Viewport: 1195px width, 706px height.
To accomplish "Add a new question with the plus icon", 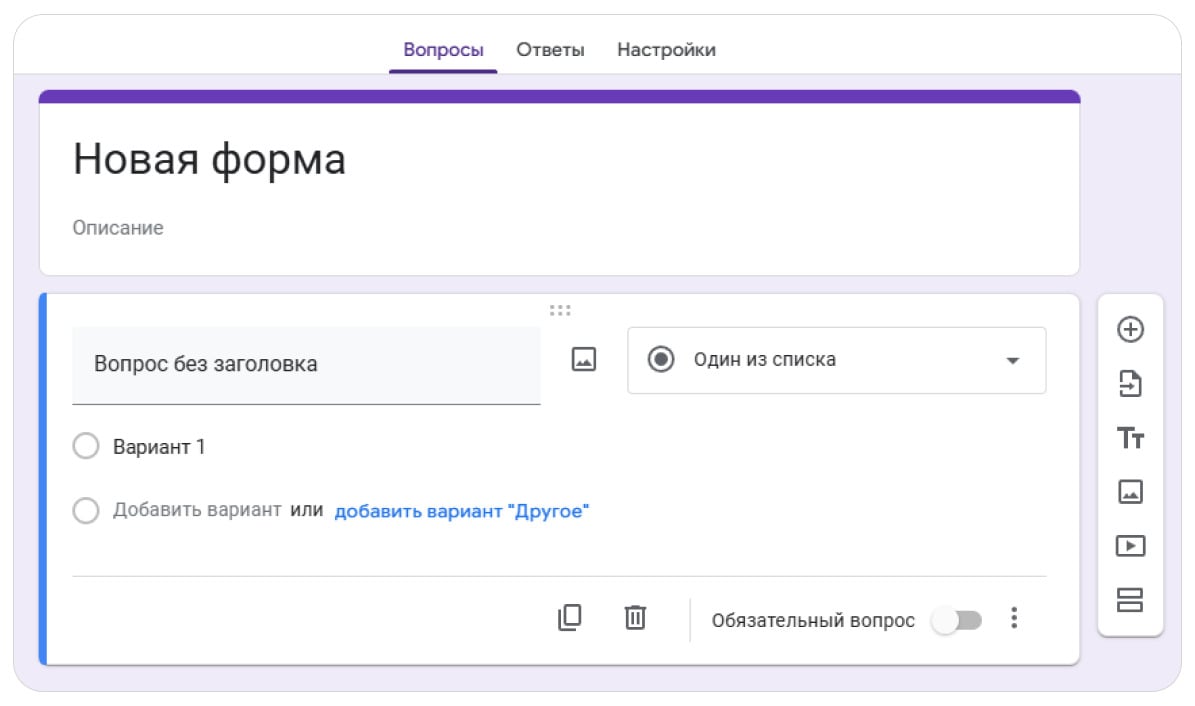I will tap(1130, 330).
